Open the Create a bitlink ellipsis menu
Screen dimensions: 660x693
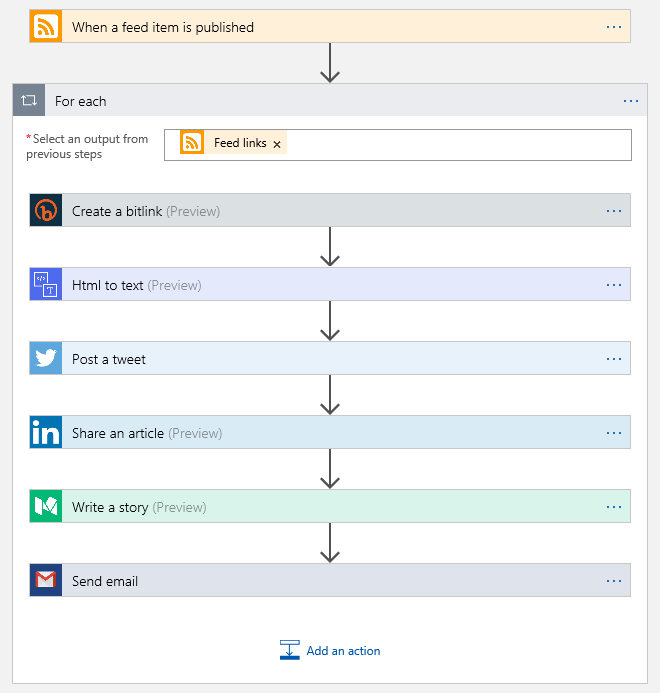pyautogui.click(x=614, y=211)
